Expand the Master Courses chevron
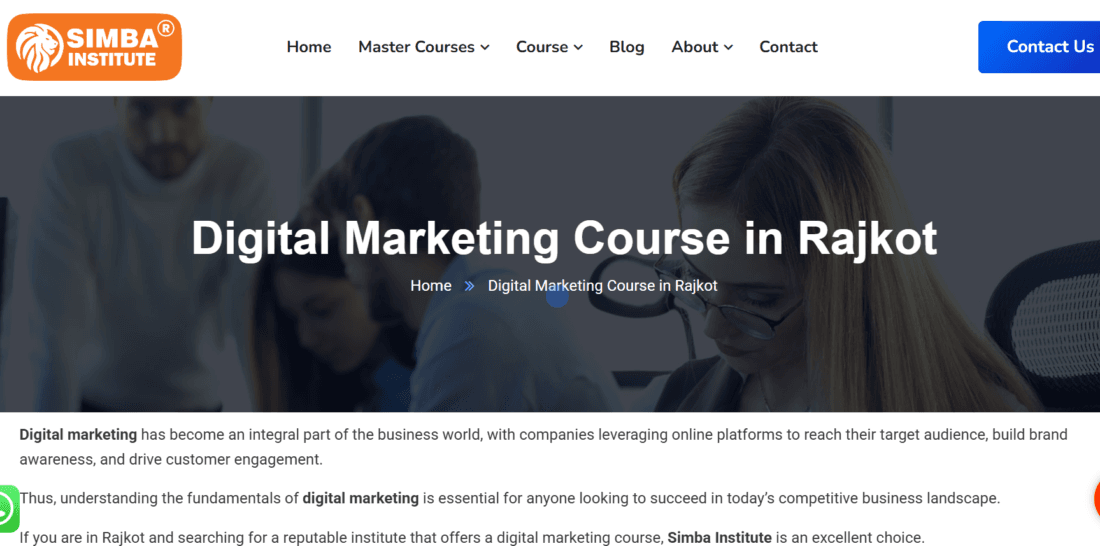This screenshot has height=546, width=1100. 485,48
